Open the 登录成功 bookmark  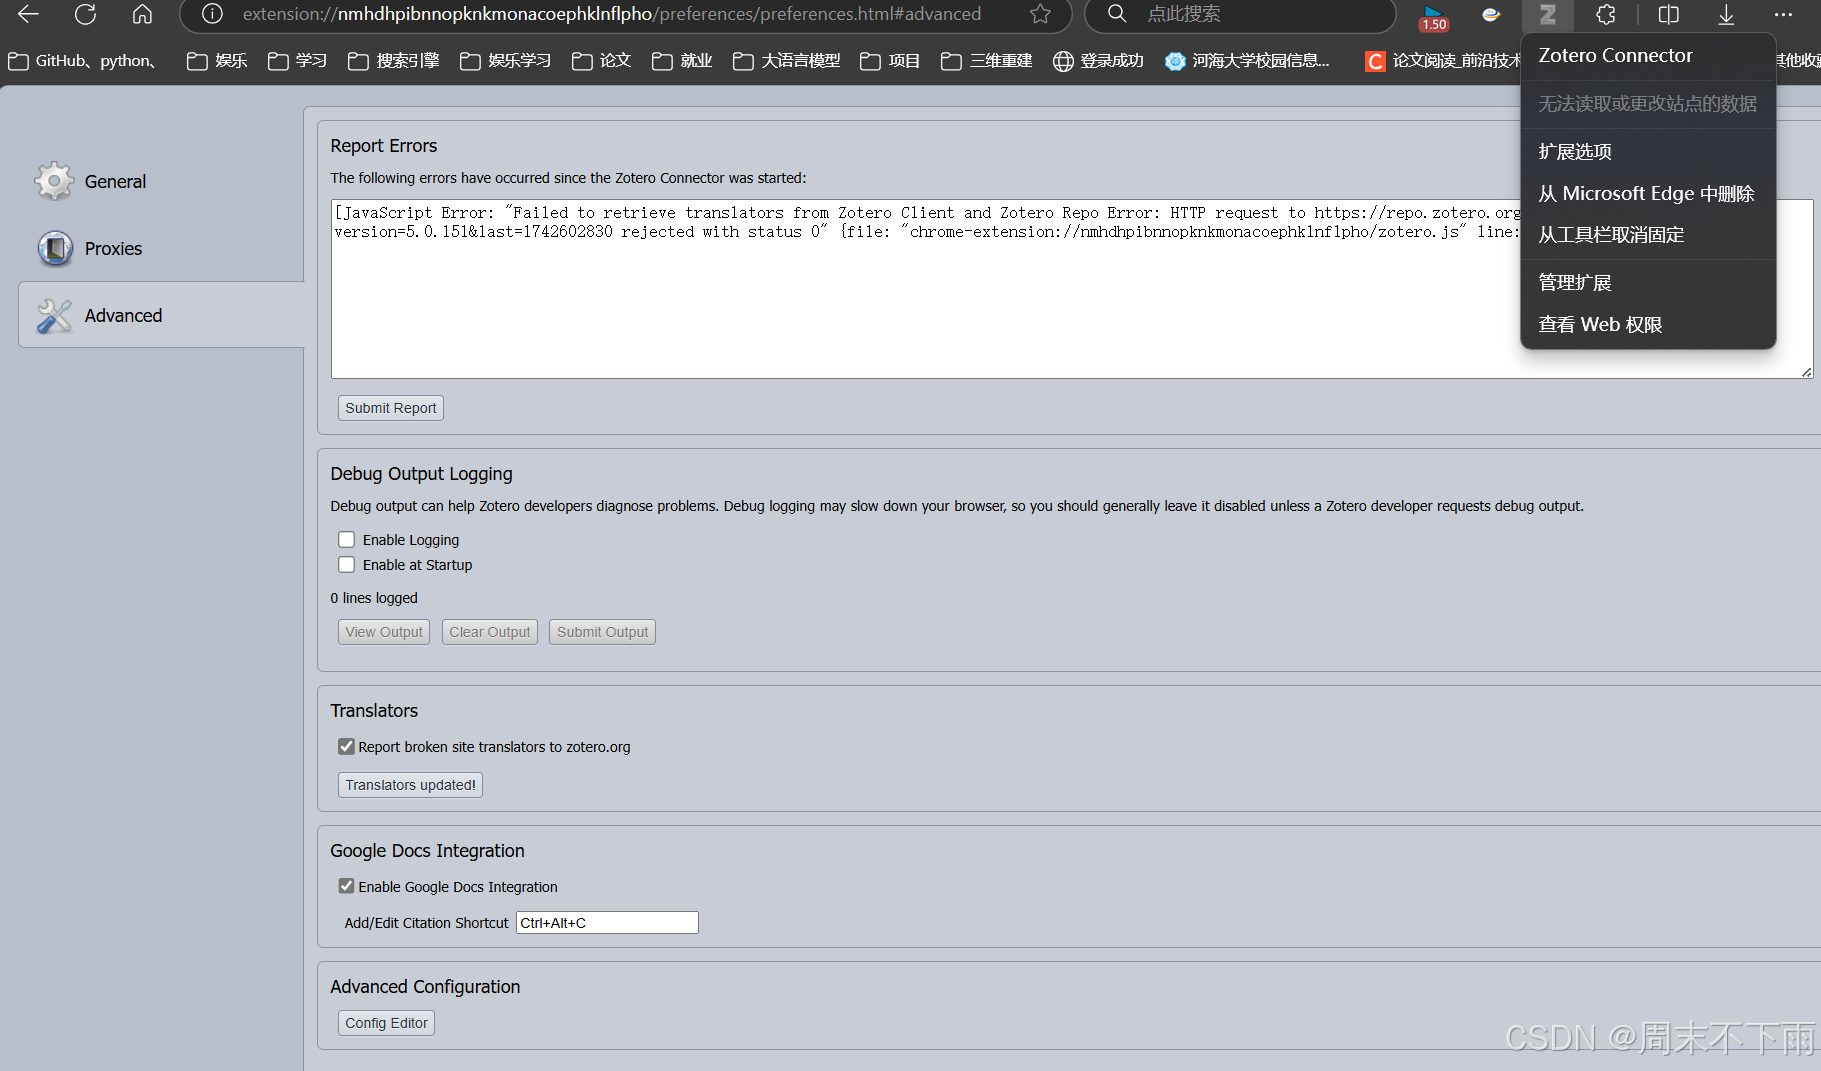point(1098,61)
